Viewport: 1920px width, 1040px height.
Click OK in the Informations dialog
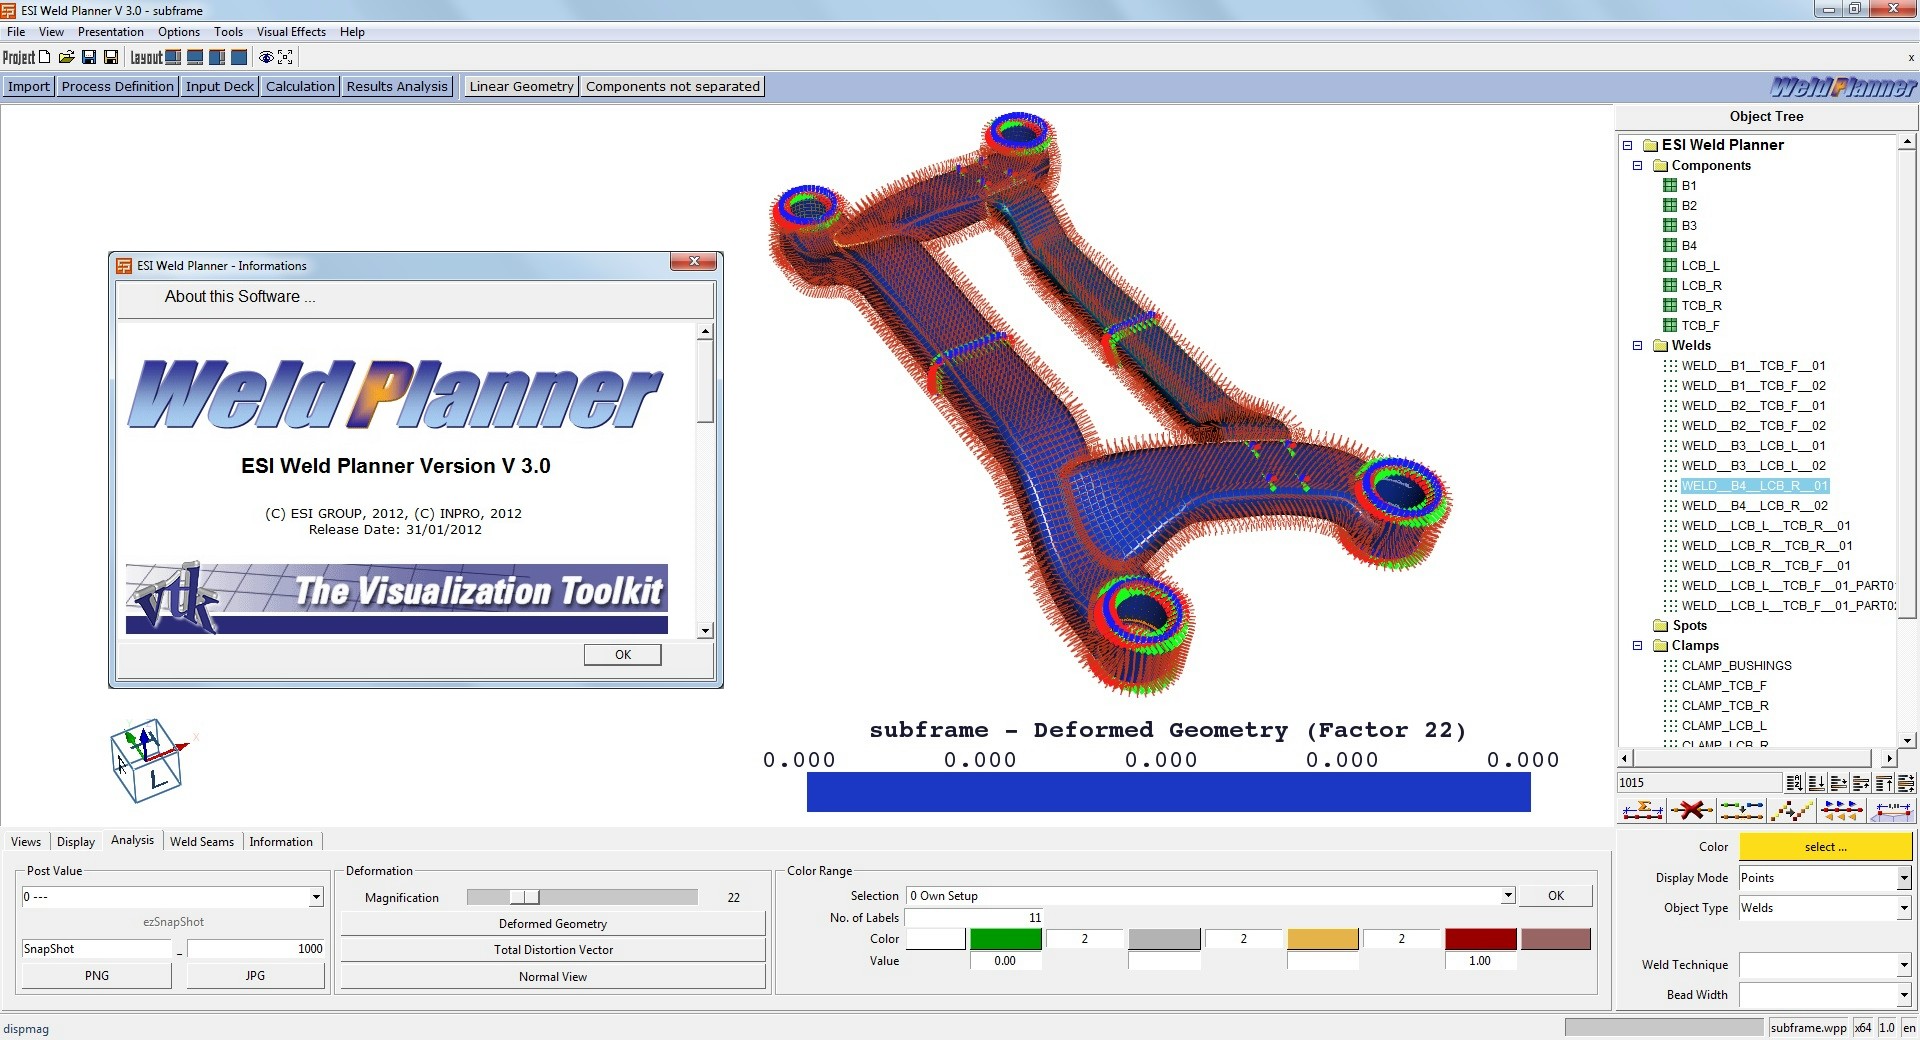pyautogui.click(x=623, y=655)
